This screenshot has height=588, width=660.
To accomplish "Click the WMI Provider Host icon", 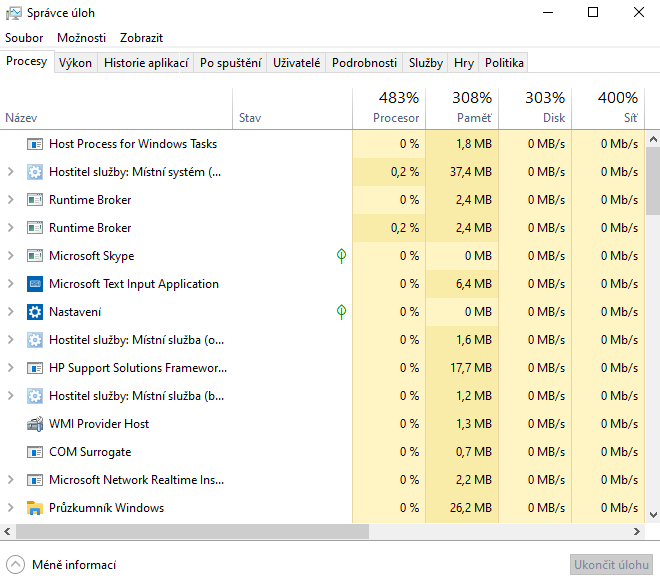I will (35, 424).
